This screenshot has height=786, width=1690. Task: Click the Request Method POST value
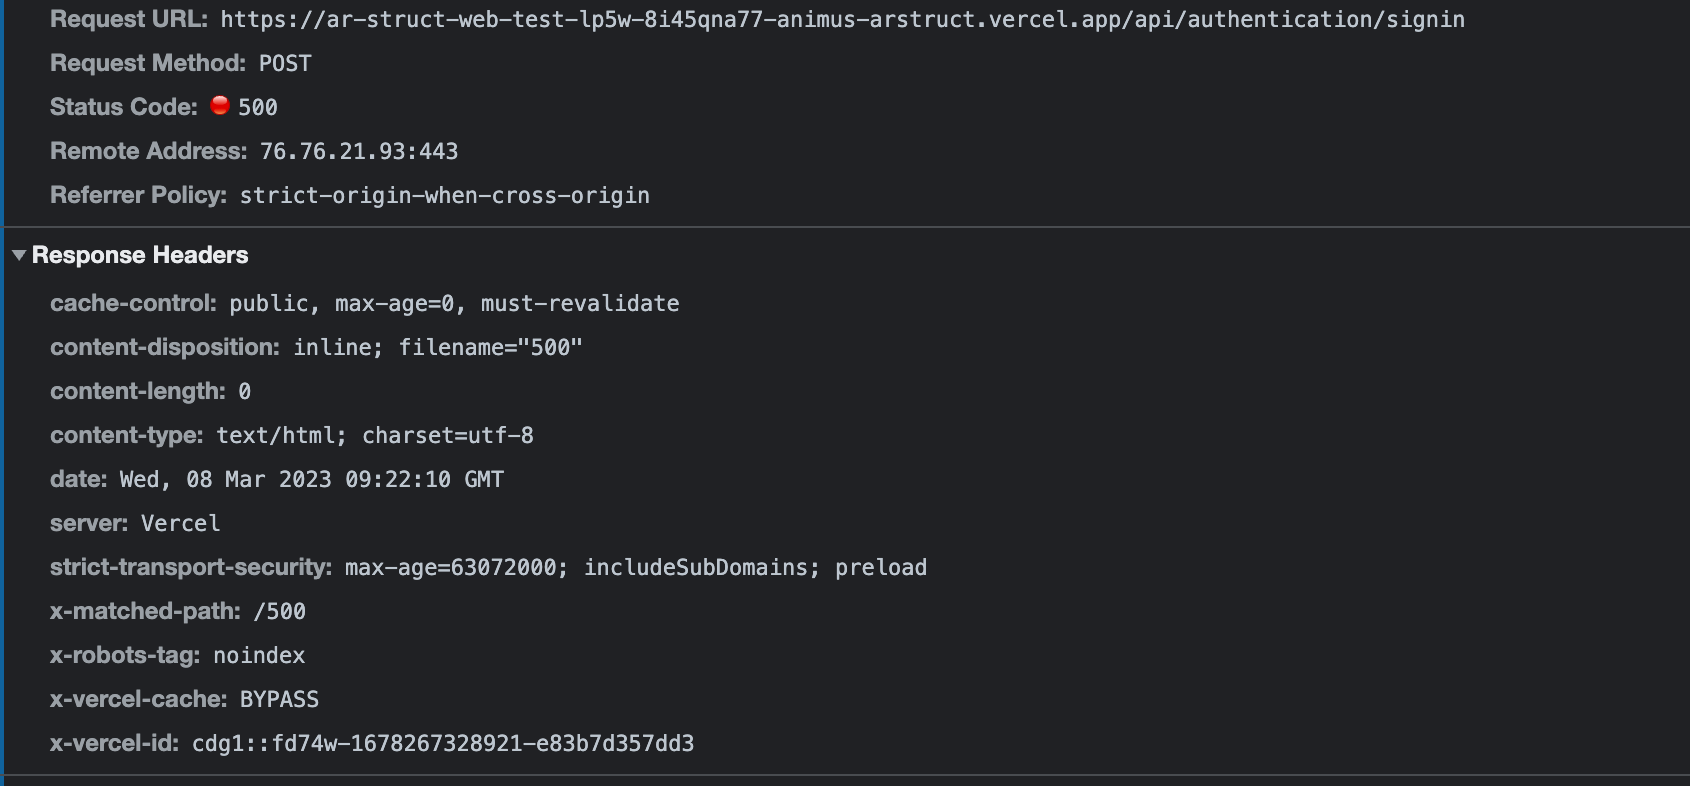284,62
